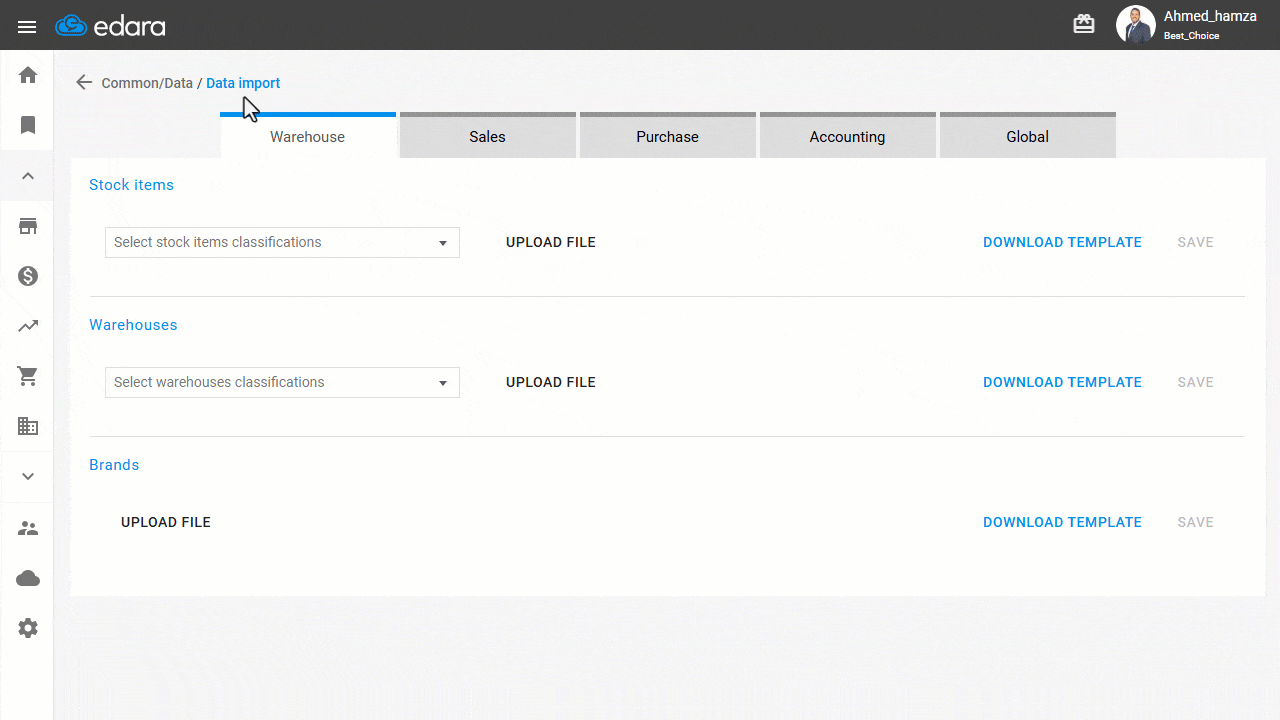Open the cloud sidebar icon
This screenshot has width=1280, height=720.
pyautogui.click(x=28, y=578)
